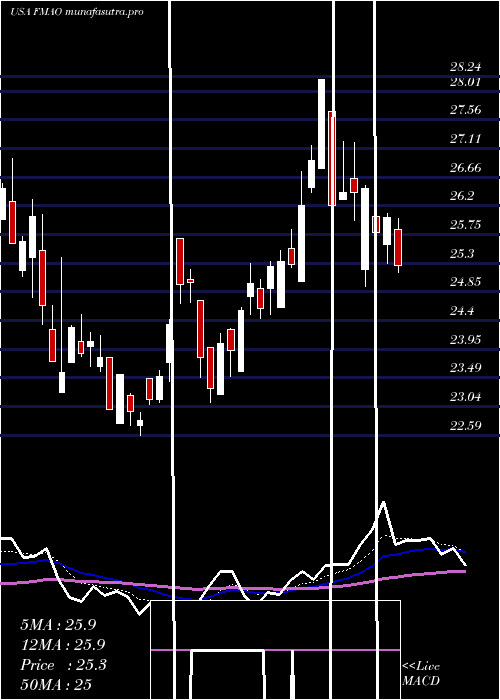
Task: Click the 27.56 price axis label
Action: click(x=466, y=110)
